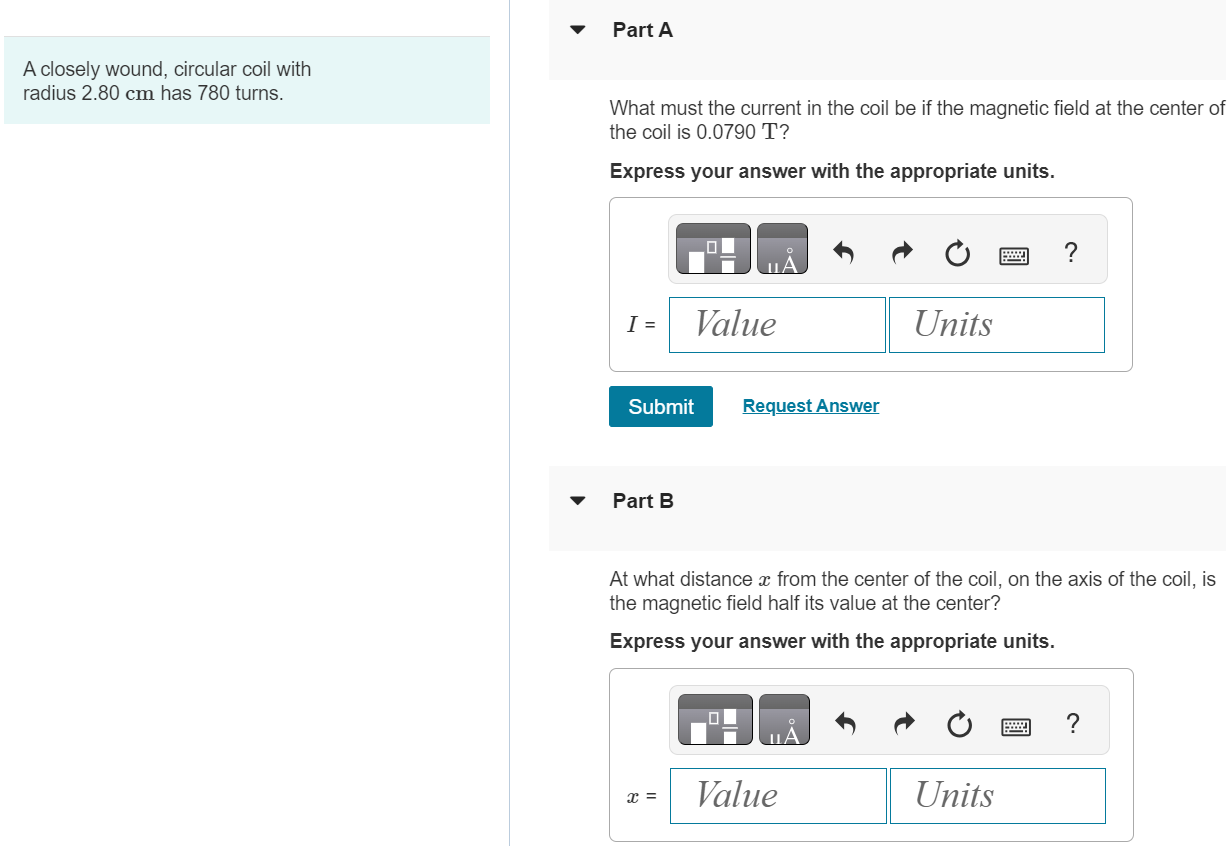Redo arrow in Part B toolbar
This screenshot has height=846, width=1230.
coord(904,724)
